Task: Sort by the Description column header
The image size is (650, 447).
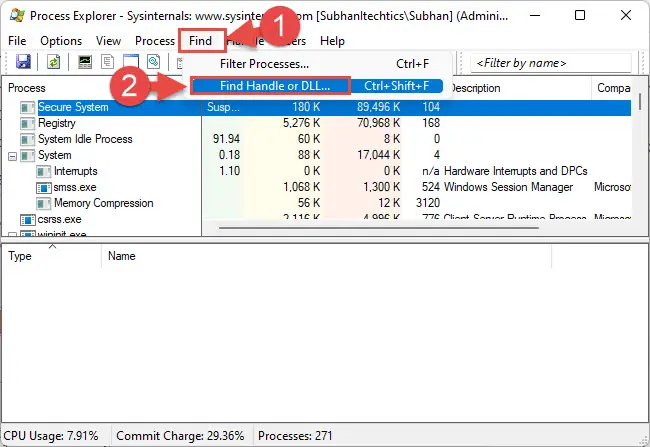Action: click(475, 88)
